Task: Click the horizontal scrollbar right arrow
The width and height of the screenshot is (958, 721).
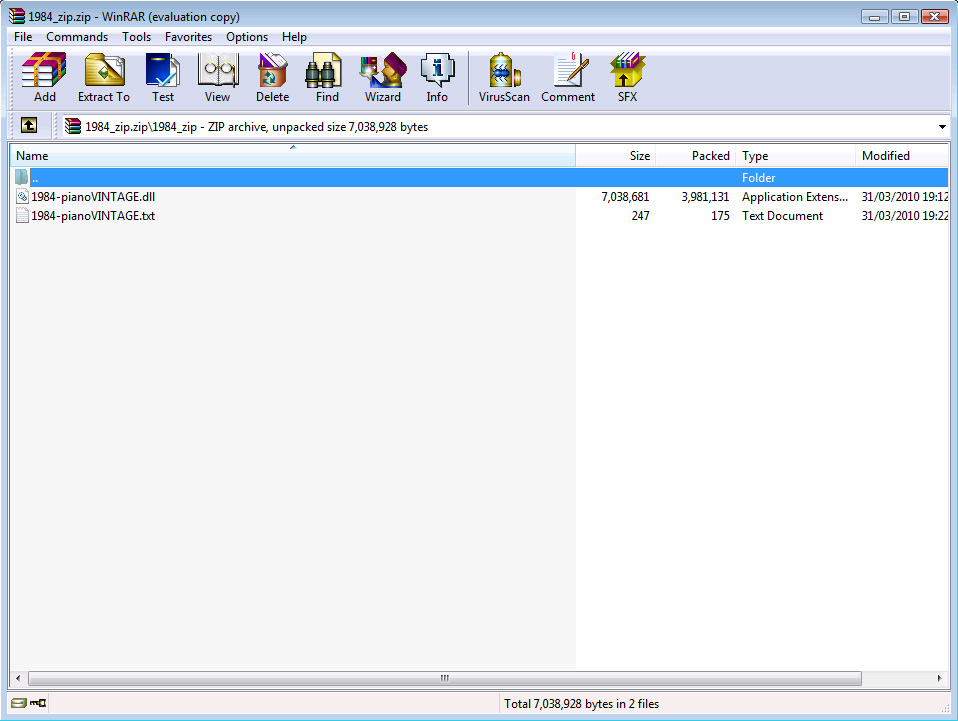Action: 940,678
